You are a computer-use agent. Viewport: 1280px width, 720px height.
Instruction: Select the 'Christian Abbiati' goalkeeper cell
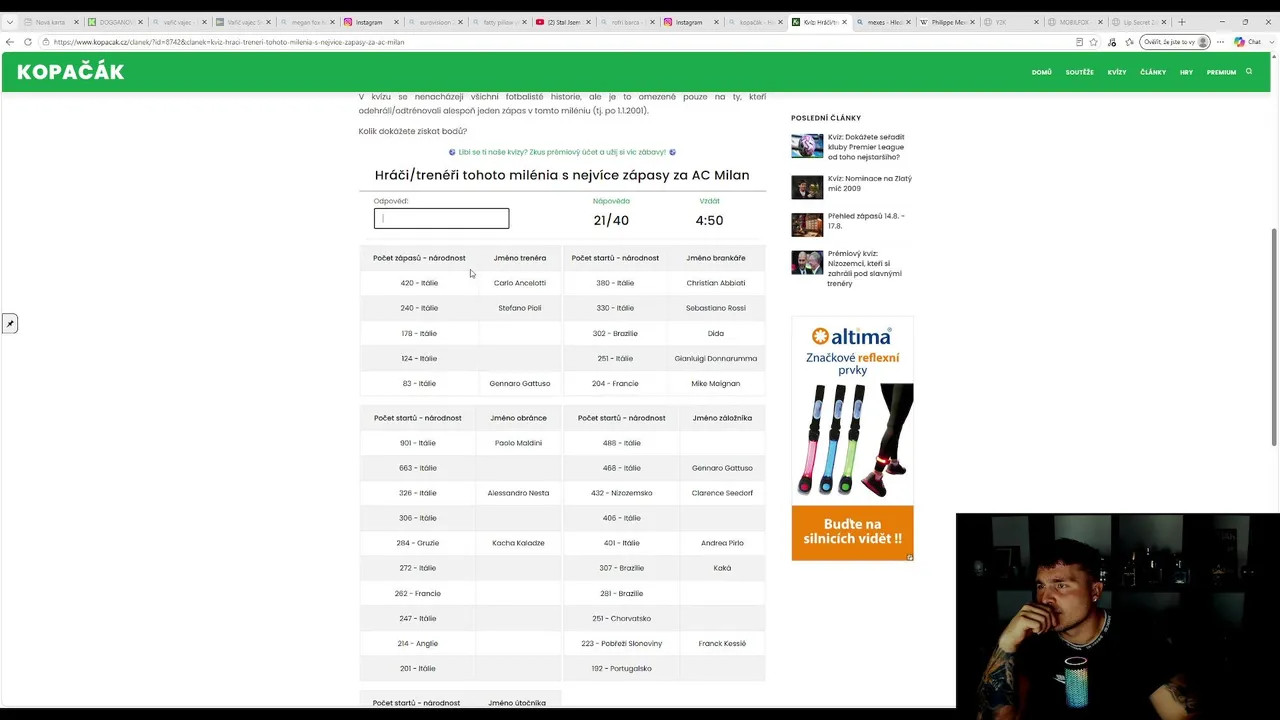click(716, 283)
